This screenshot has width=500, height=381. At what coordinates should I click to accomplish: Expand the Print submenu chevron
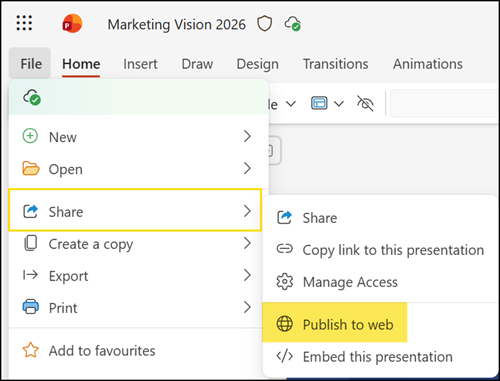coord(247,307)
